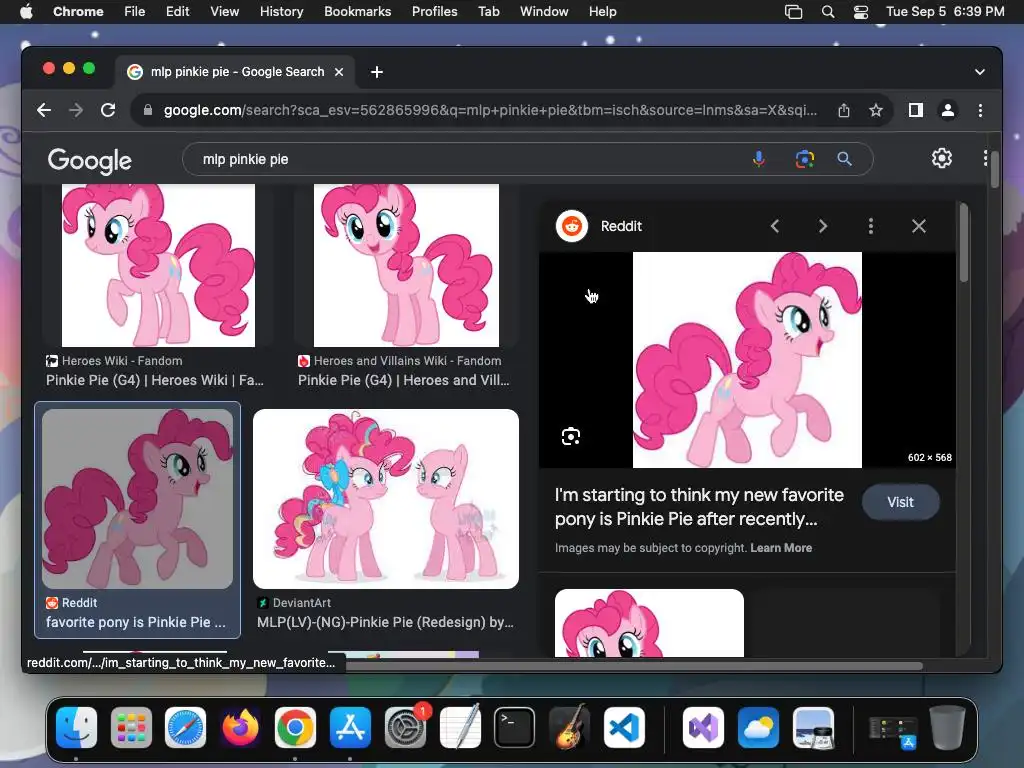Click the lock site-info icon
This screenshot has width=1024, height=768.
click(x=148, y=110)
